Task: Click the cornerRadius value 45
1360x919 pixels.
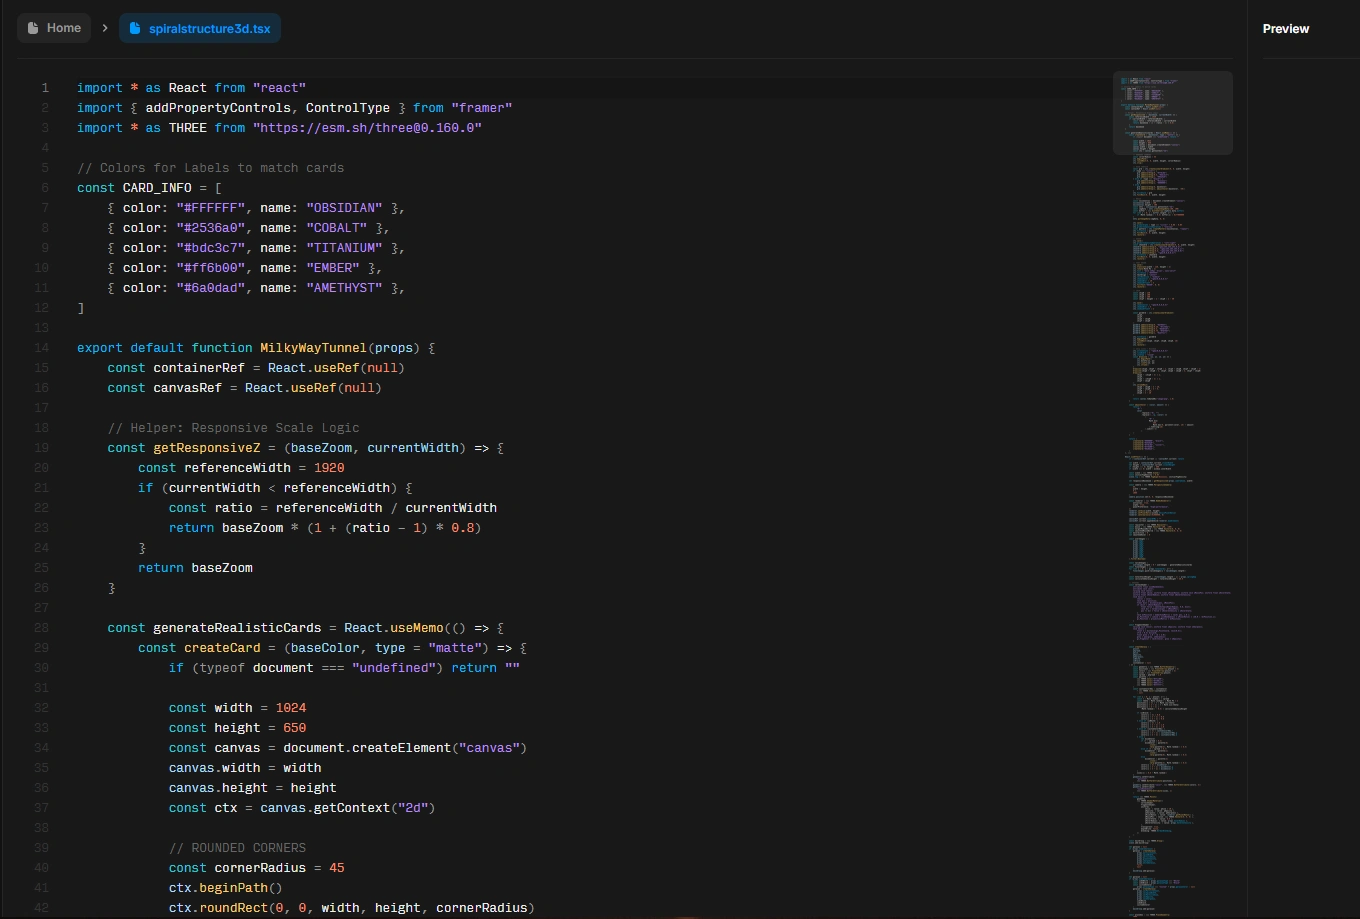Action: [x=336, y=868]
